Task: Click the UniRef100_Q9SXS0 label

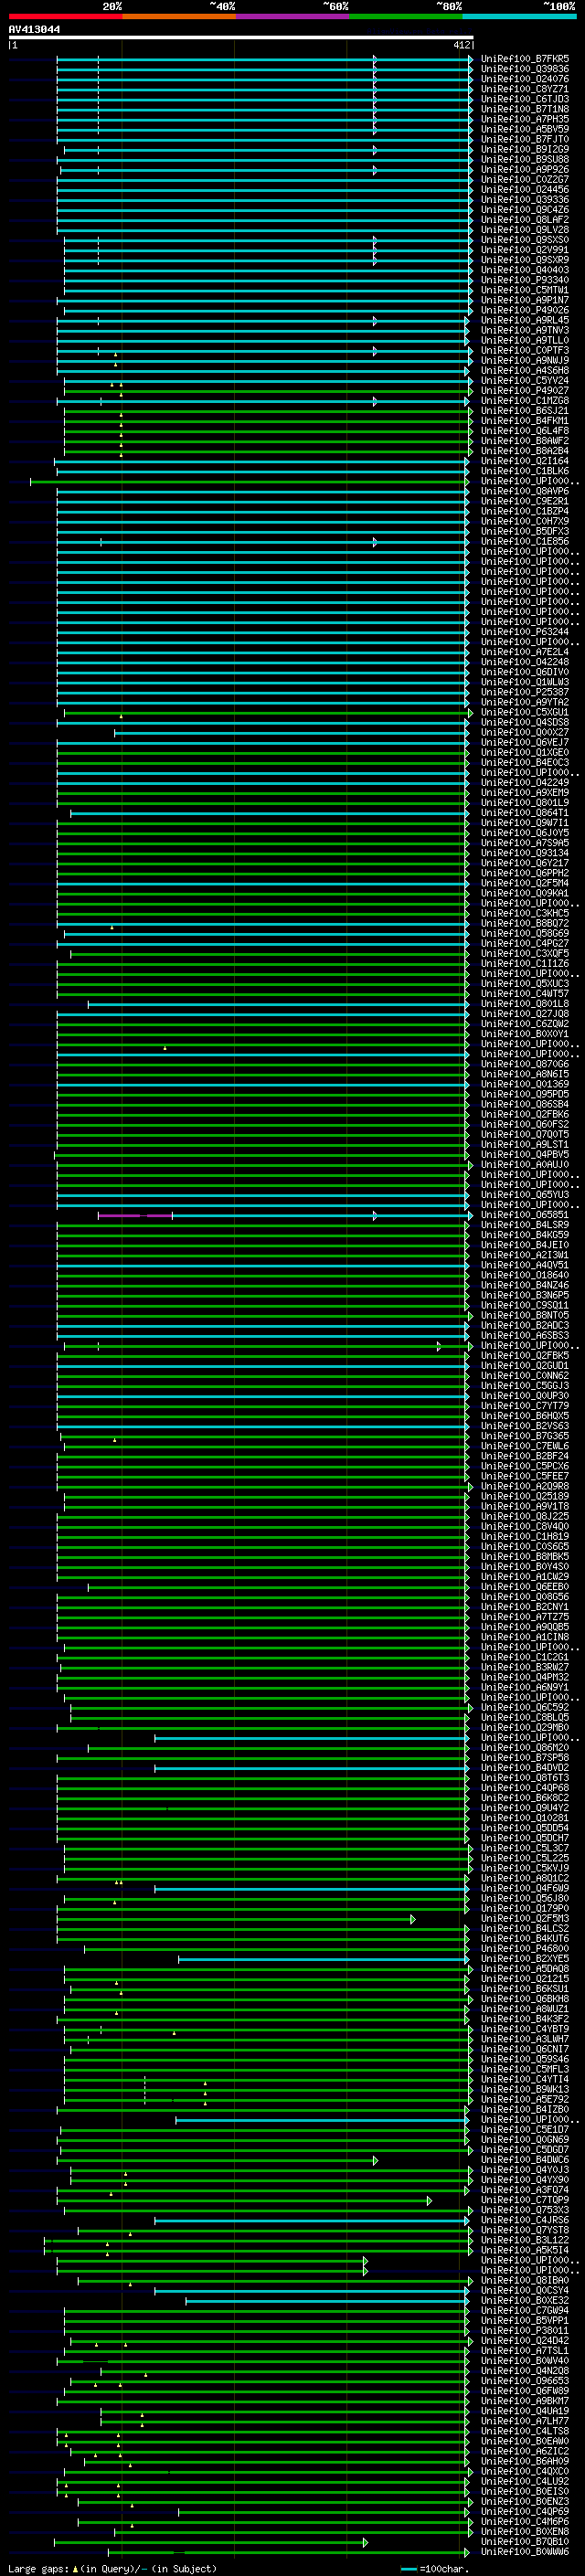Action: pyautogui.click(x=525, y=240)
